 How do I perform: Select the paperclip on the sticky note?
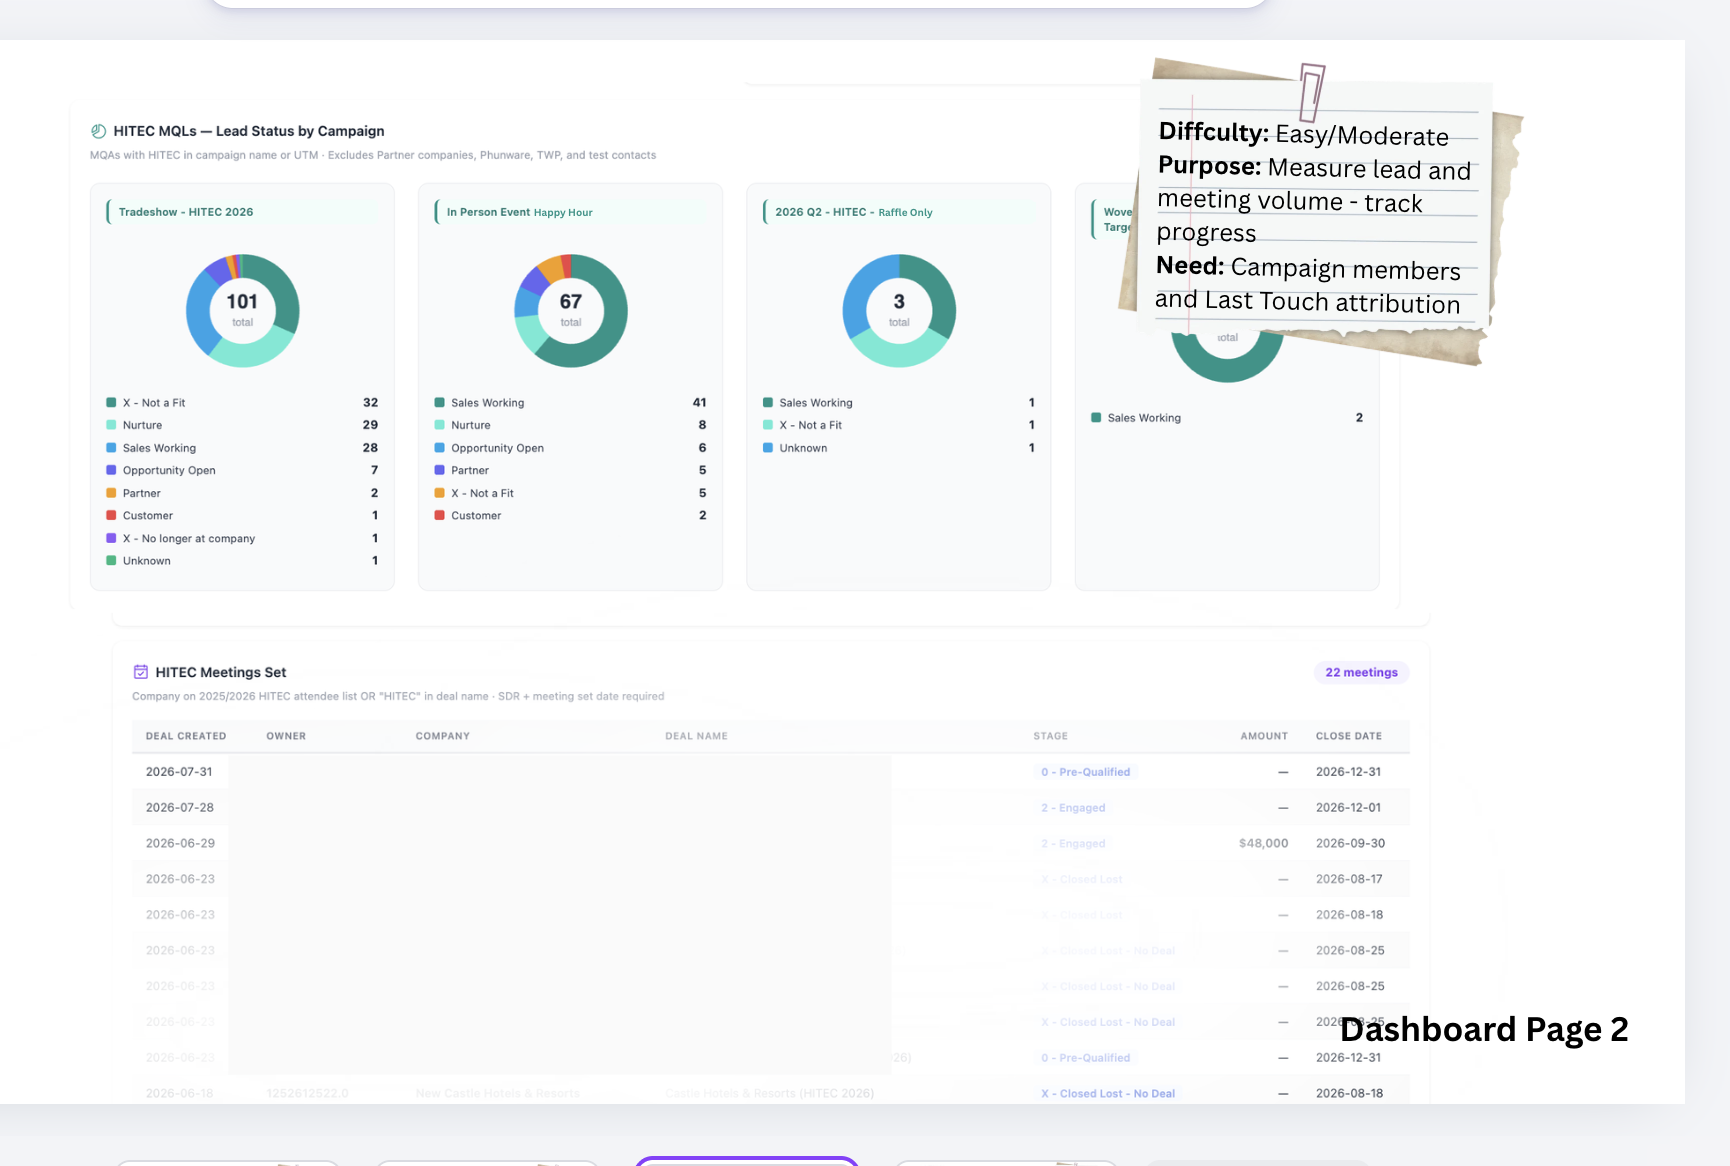pyautogui.click(x=1312, y=92)
